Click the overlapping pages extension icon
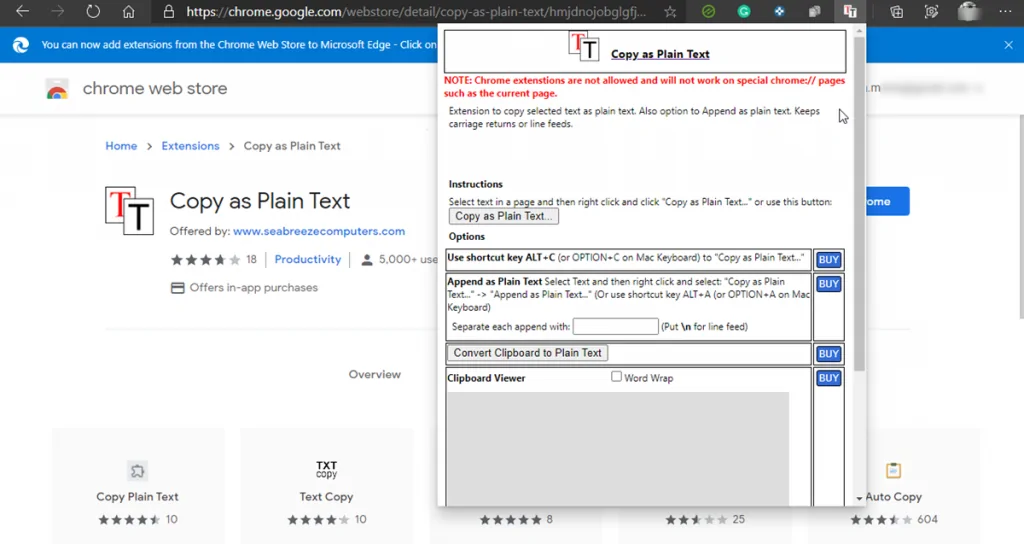 coord(814,11)
